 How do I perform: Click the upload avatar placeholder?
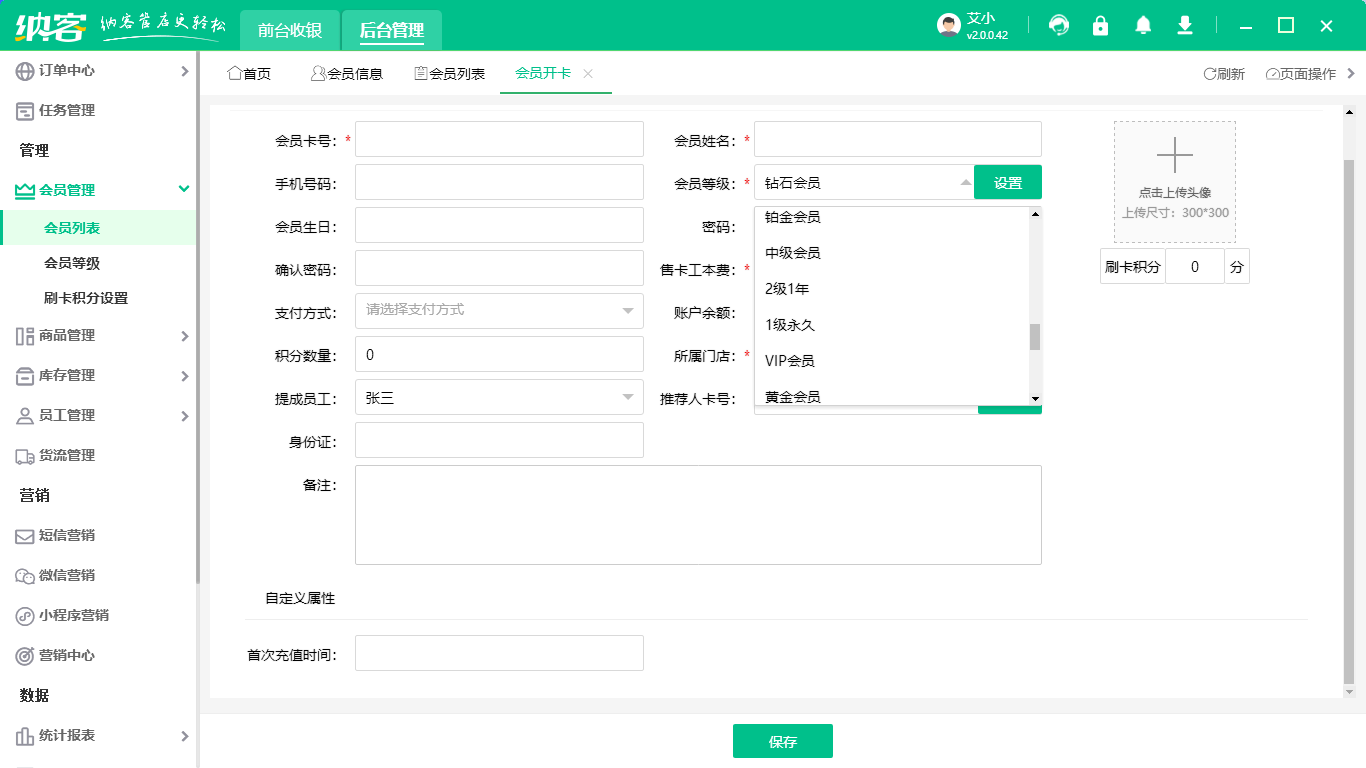(x=1174, y=180)
